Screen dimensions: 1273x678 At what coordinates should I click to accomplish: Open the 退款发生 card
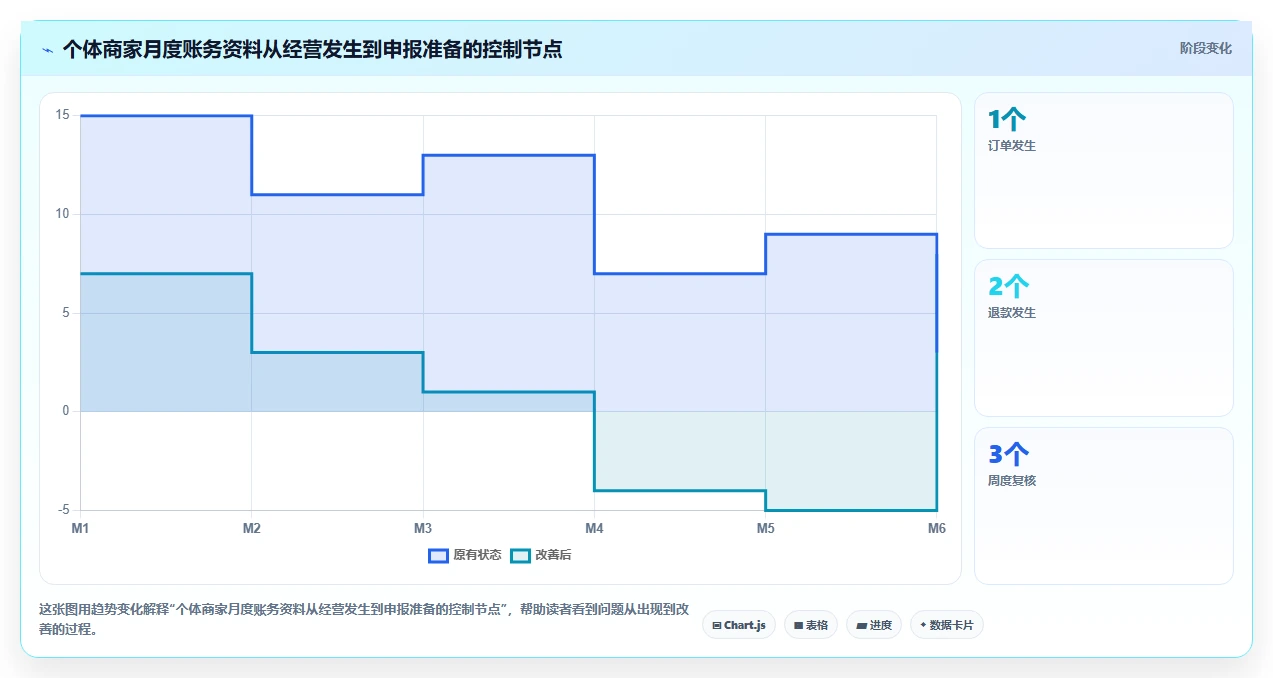(1104, 338)
